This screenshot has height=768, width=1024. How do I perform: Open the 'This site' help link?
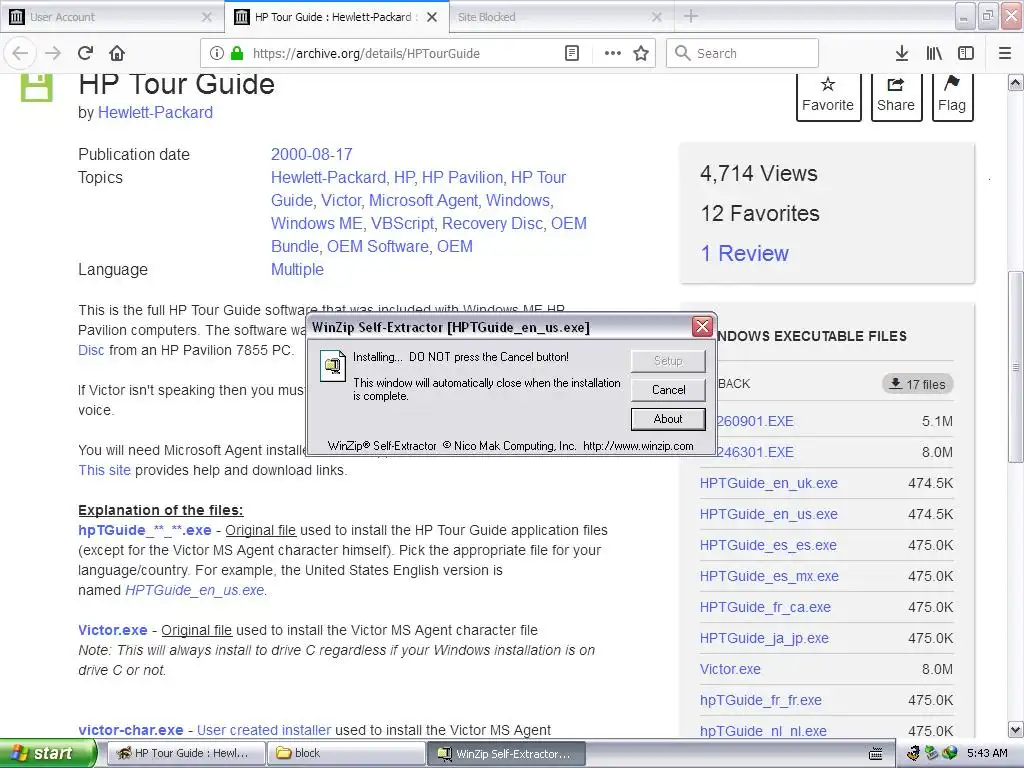[x=104, y=470]
